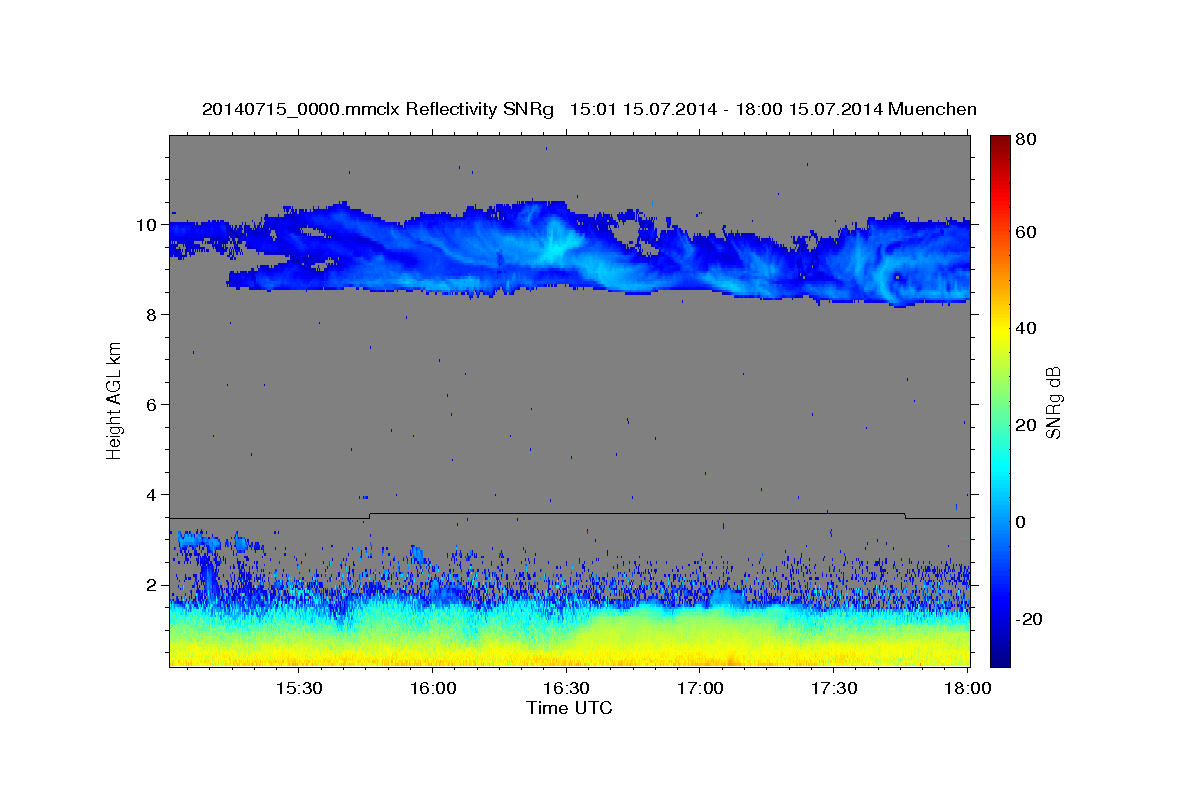Click the 17:30 time tick label

pos(834,688)
